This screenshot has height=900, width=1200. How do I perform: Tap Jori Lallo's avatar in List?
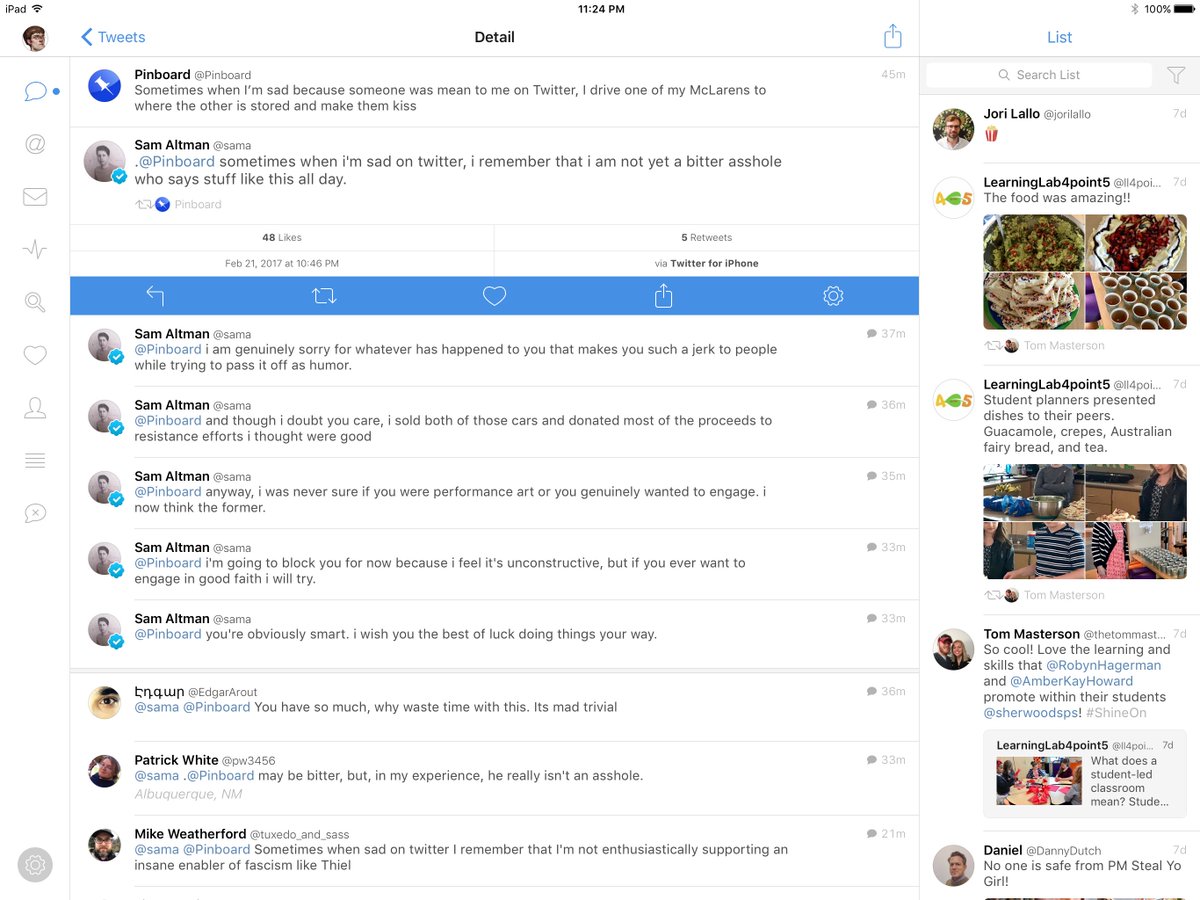[953, 129]
